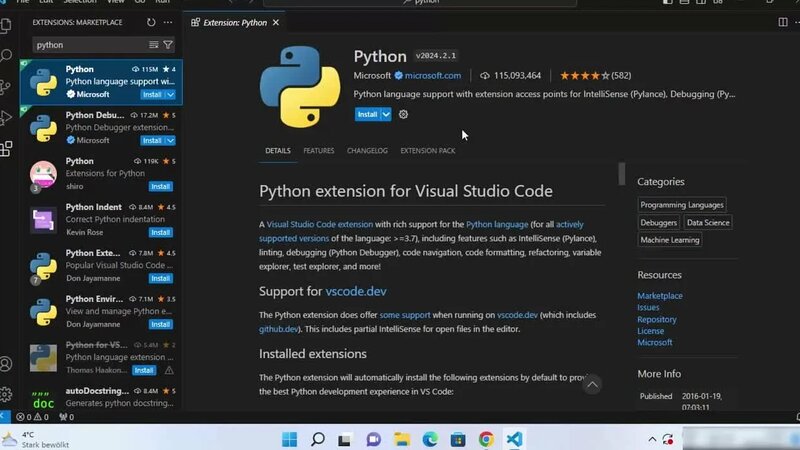Open microsoft.com publisher link

pyautogui.click(x=433, y=76)
